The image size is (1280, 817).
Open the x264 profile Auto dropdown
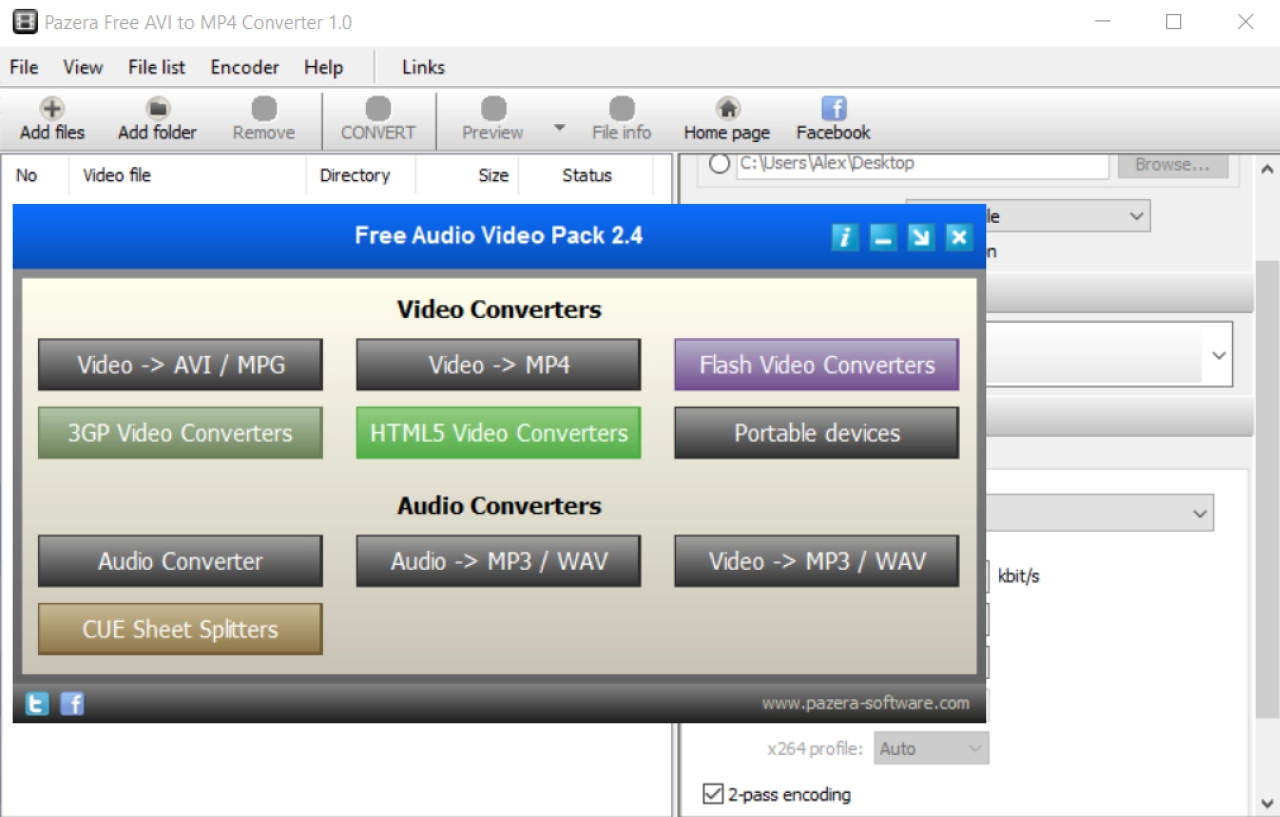click(932, 748)
